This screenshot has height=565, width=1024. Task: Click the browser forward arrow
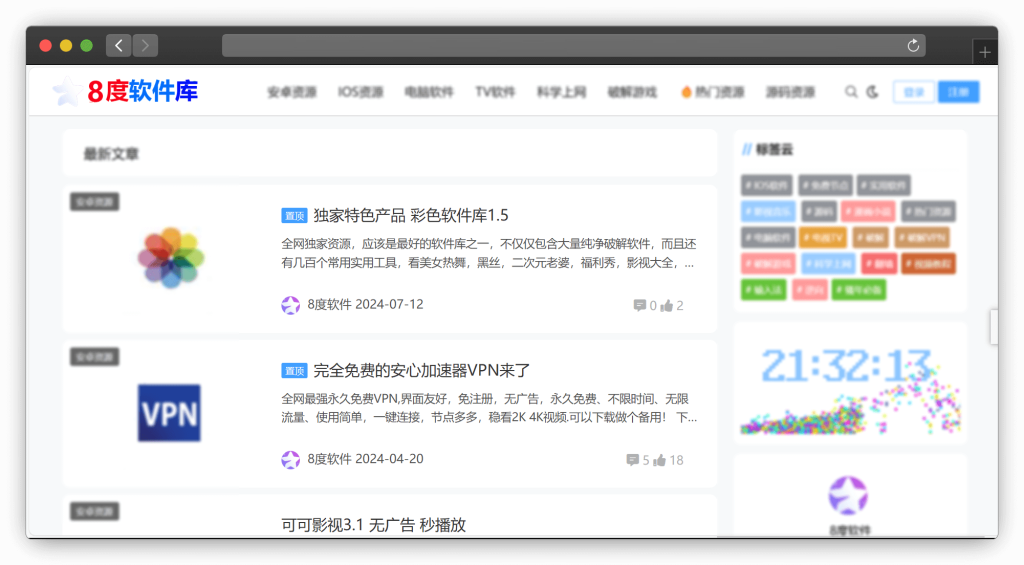click(145, 46)
